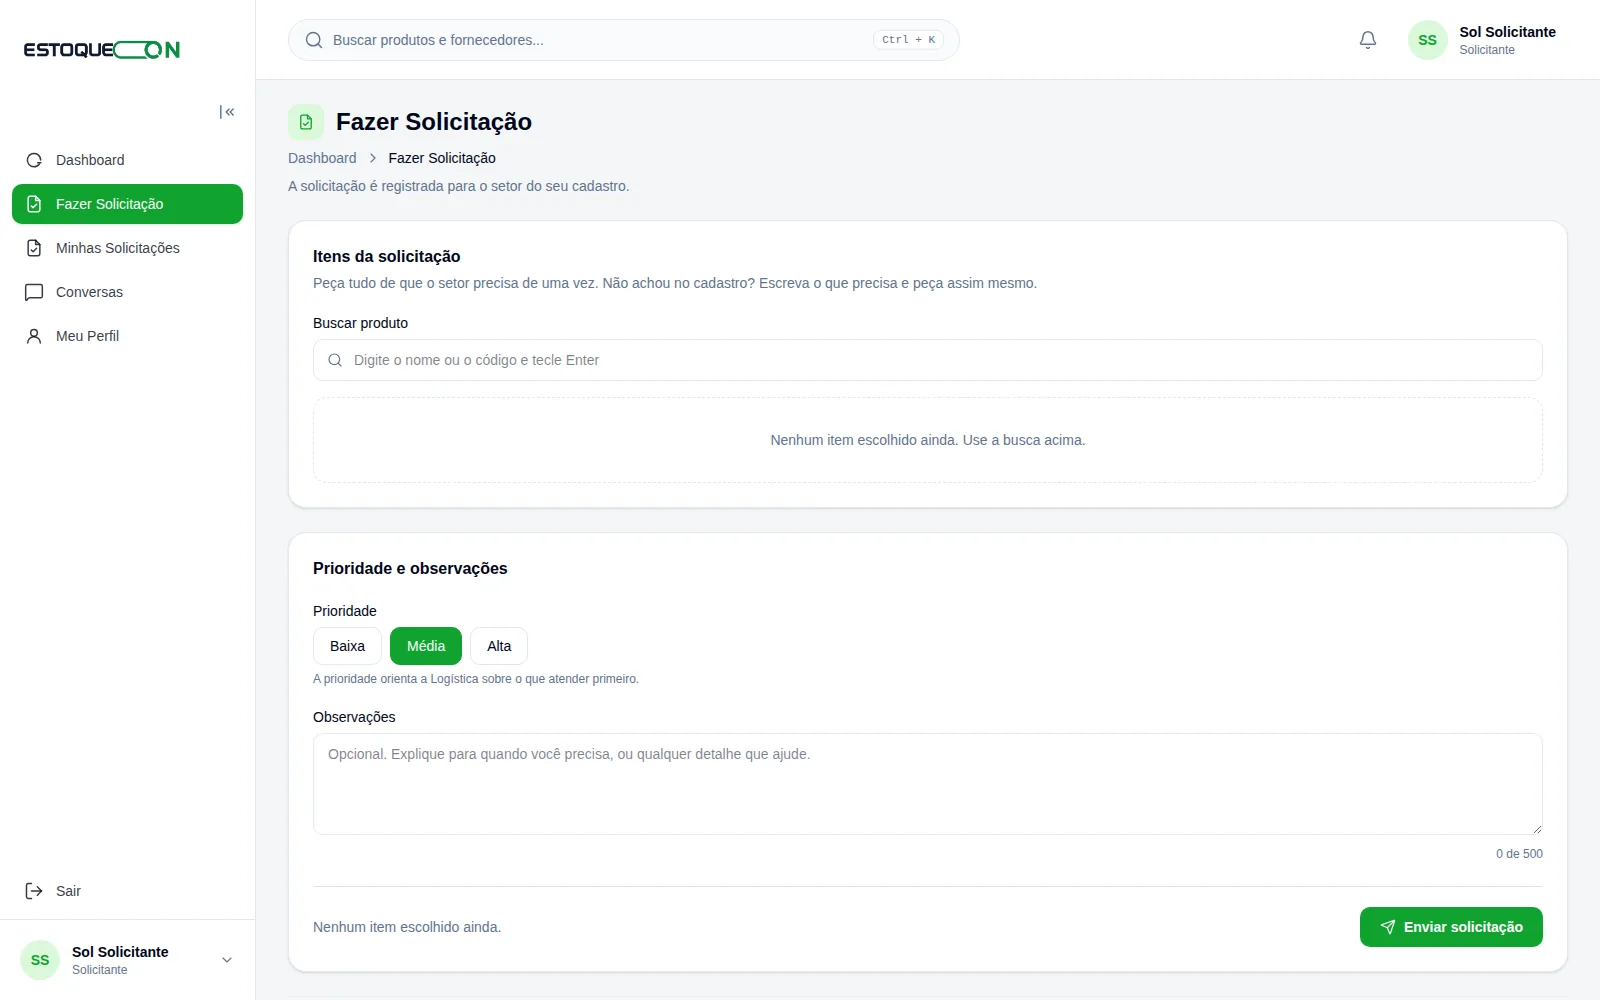
Task: Select Baixa priority
Action: [347, 646]
